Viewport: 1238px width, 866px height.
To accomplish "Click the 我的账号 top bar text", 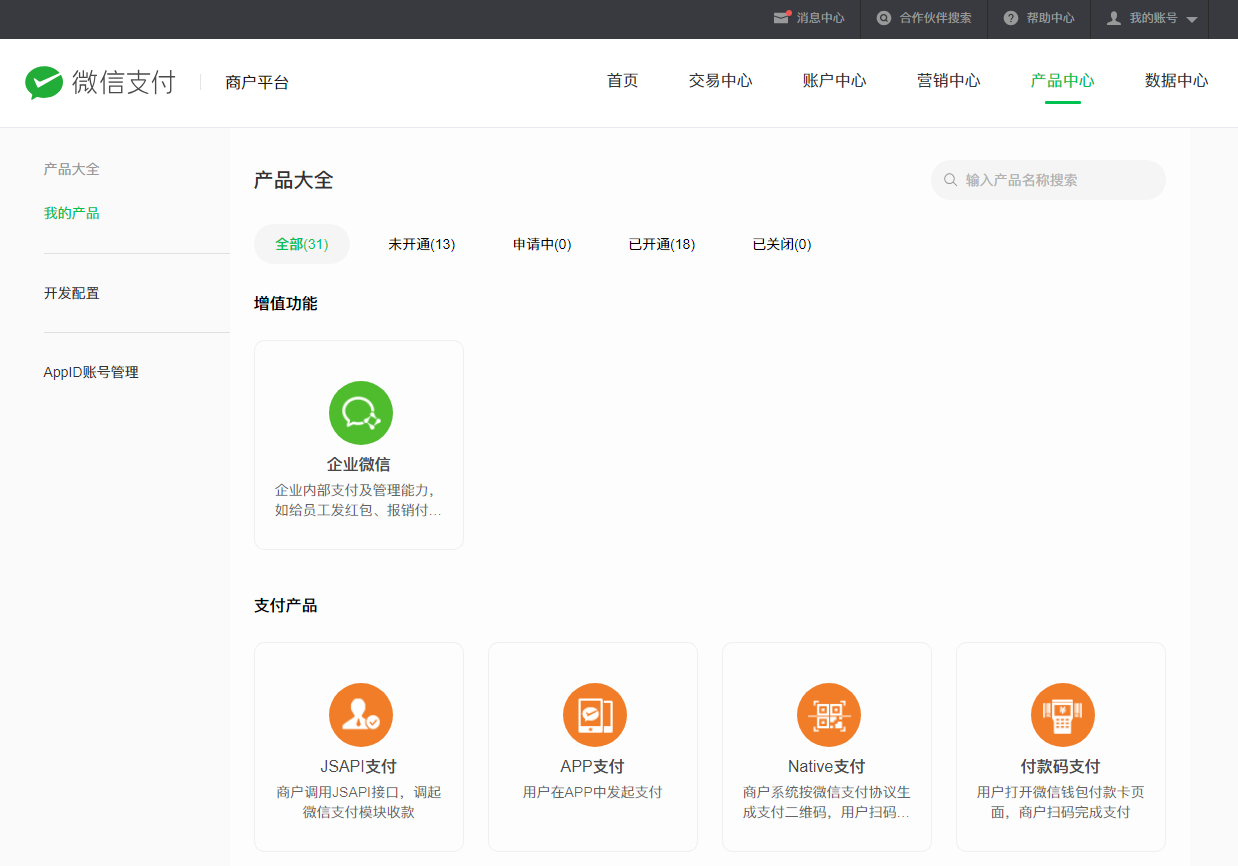I will click(1153, 18).
